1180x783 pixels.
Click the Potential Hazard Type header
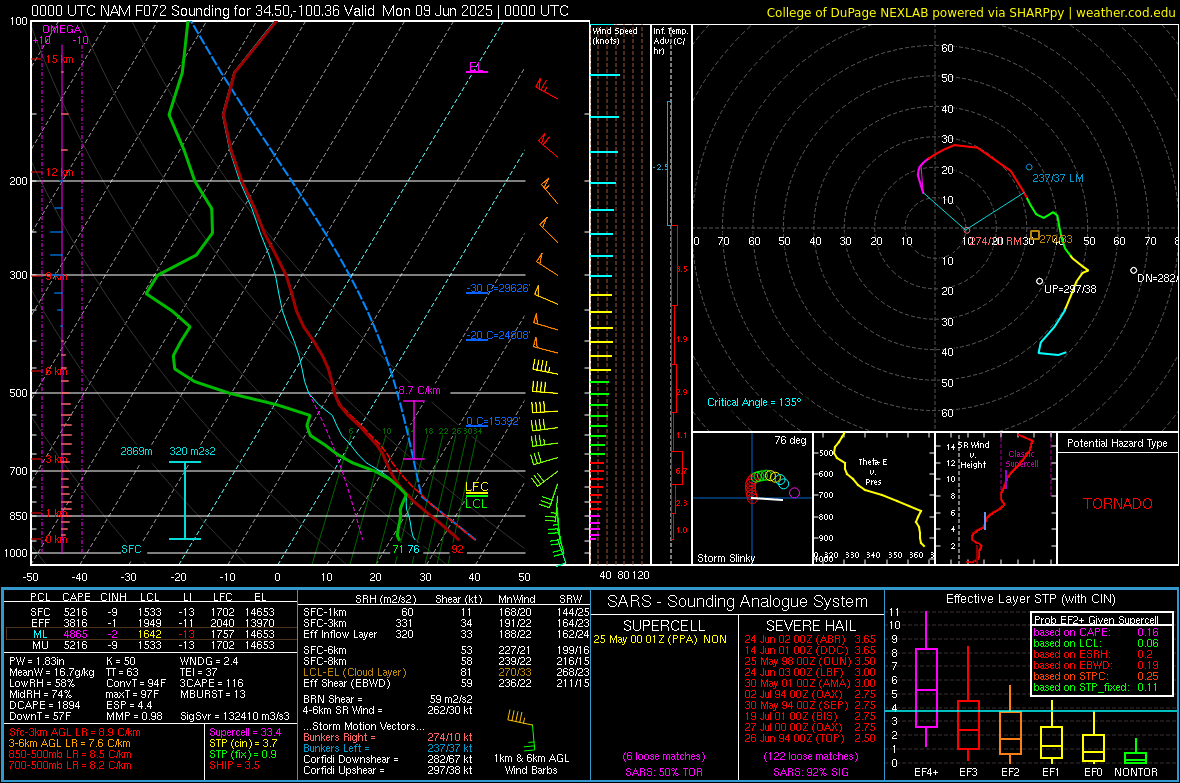pyautogui.click(x=1117, y=443)
